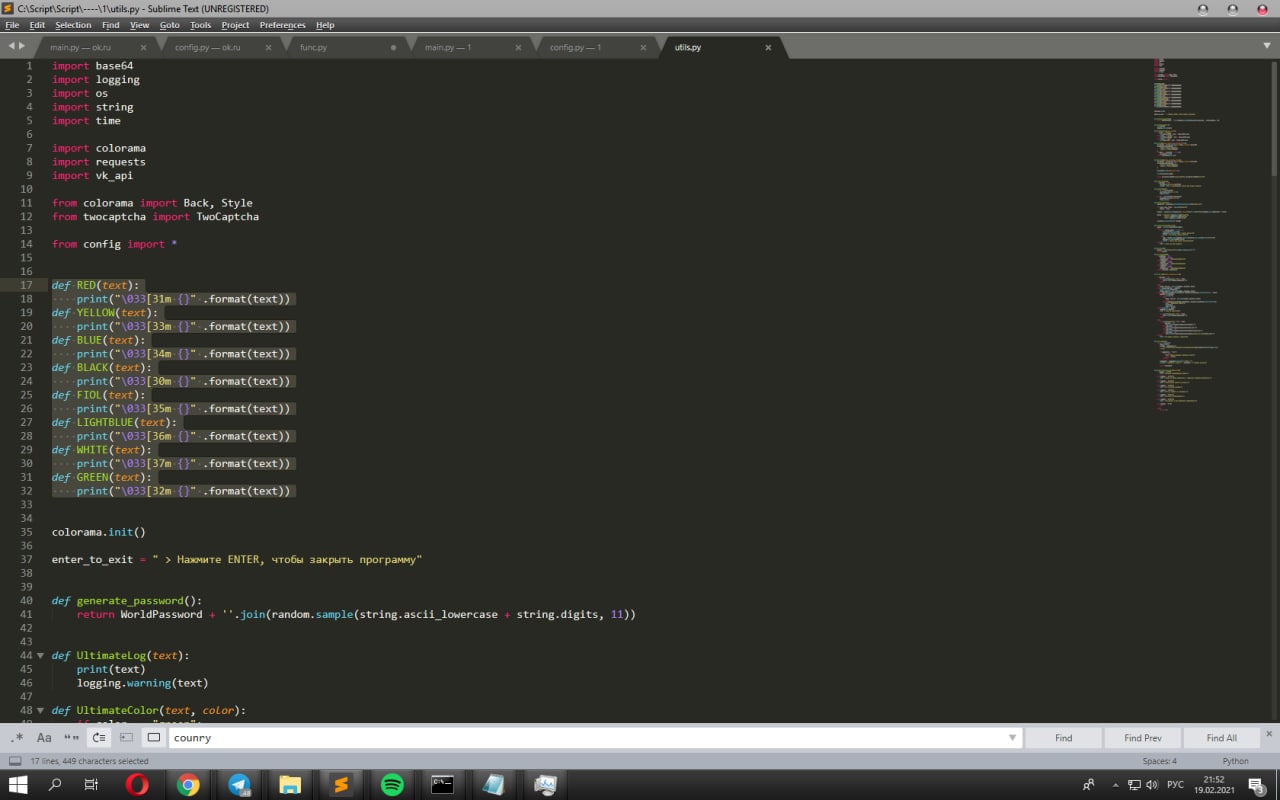Open the File menu
Image resolution: width=1280 pixels, height=800 pixels.
12,25
